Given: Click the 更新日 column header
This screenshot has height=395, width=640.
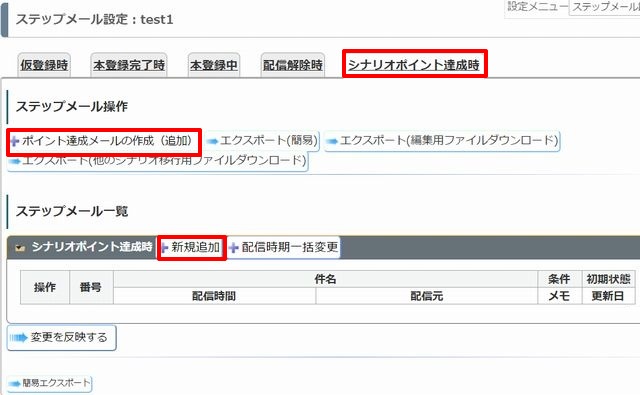Looking at the screenshot, I should [608, 296].
